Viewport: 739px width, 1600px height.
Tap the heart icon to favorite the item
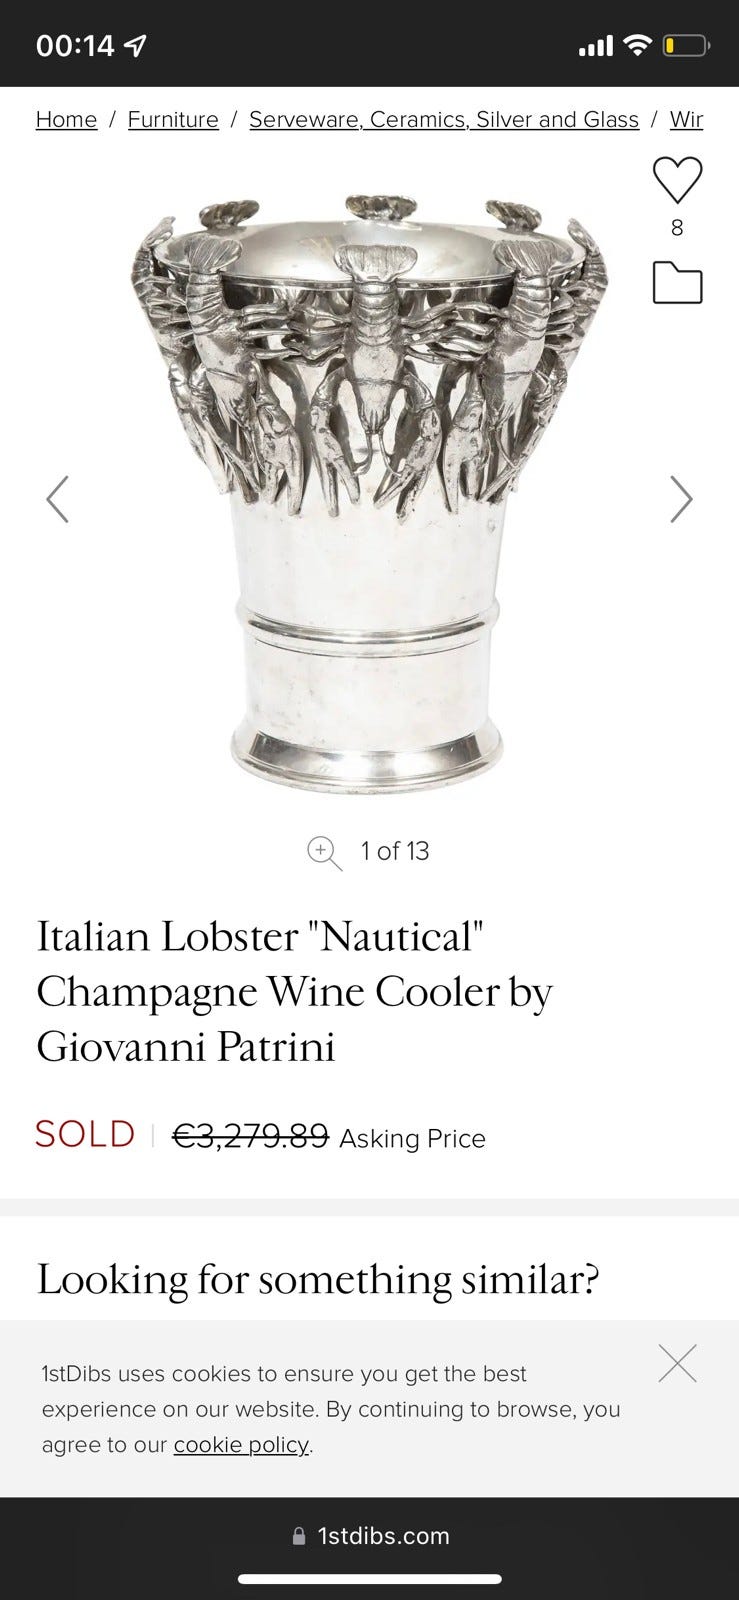click(x=677, y=181)
